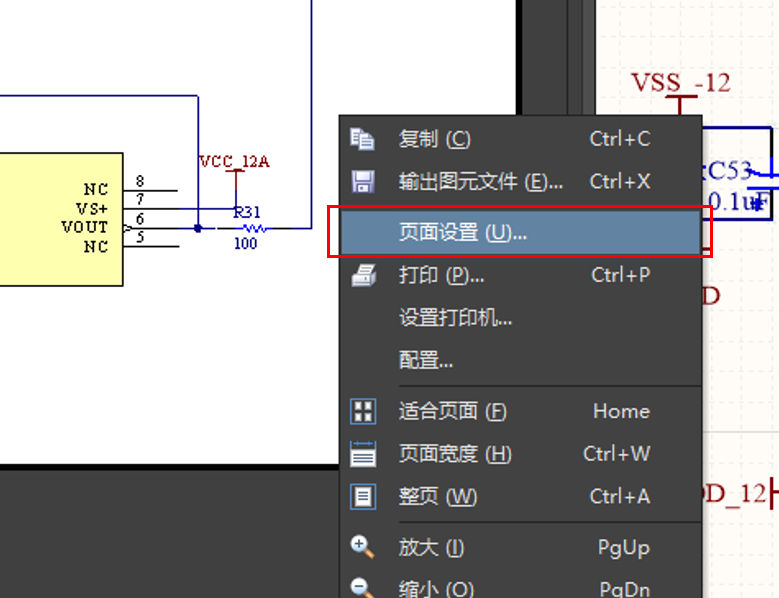The height and width of the screenshot is (598, 779).
Task: Click the zoom-out magnifier icon beside 缩小
Action: click(x=362, y=588)
